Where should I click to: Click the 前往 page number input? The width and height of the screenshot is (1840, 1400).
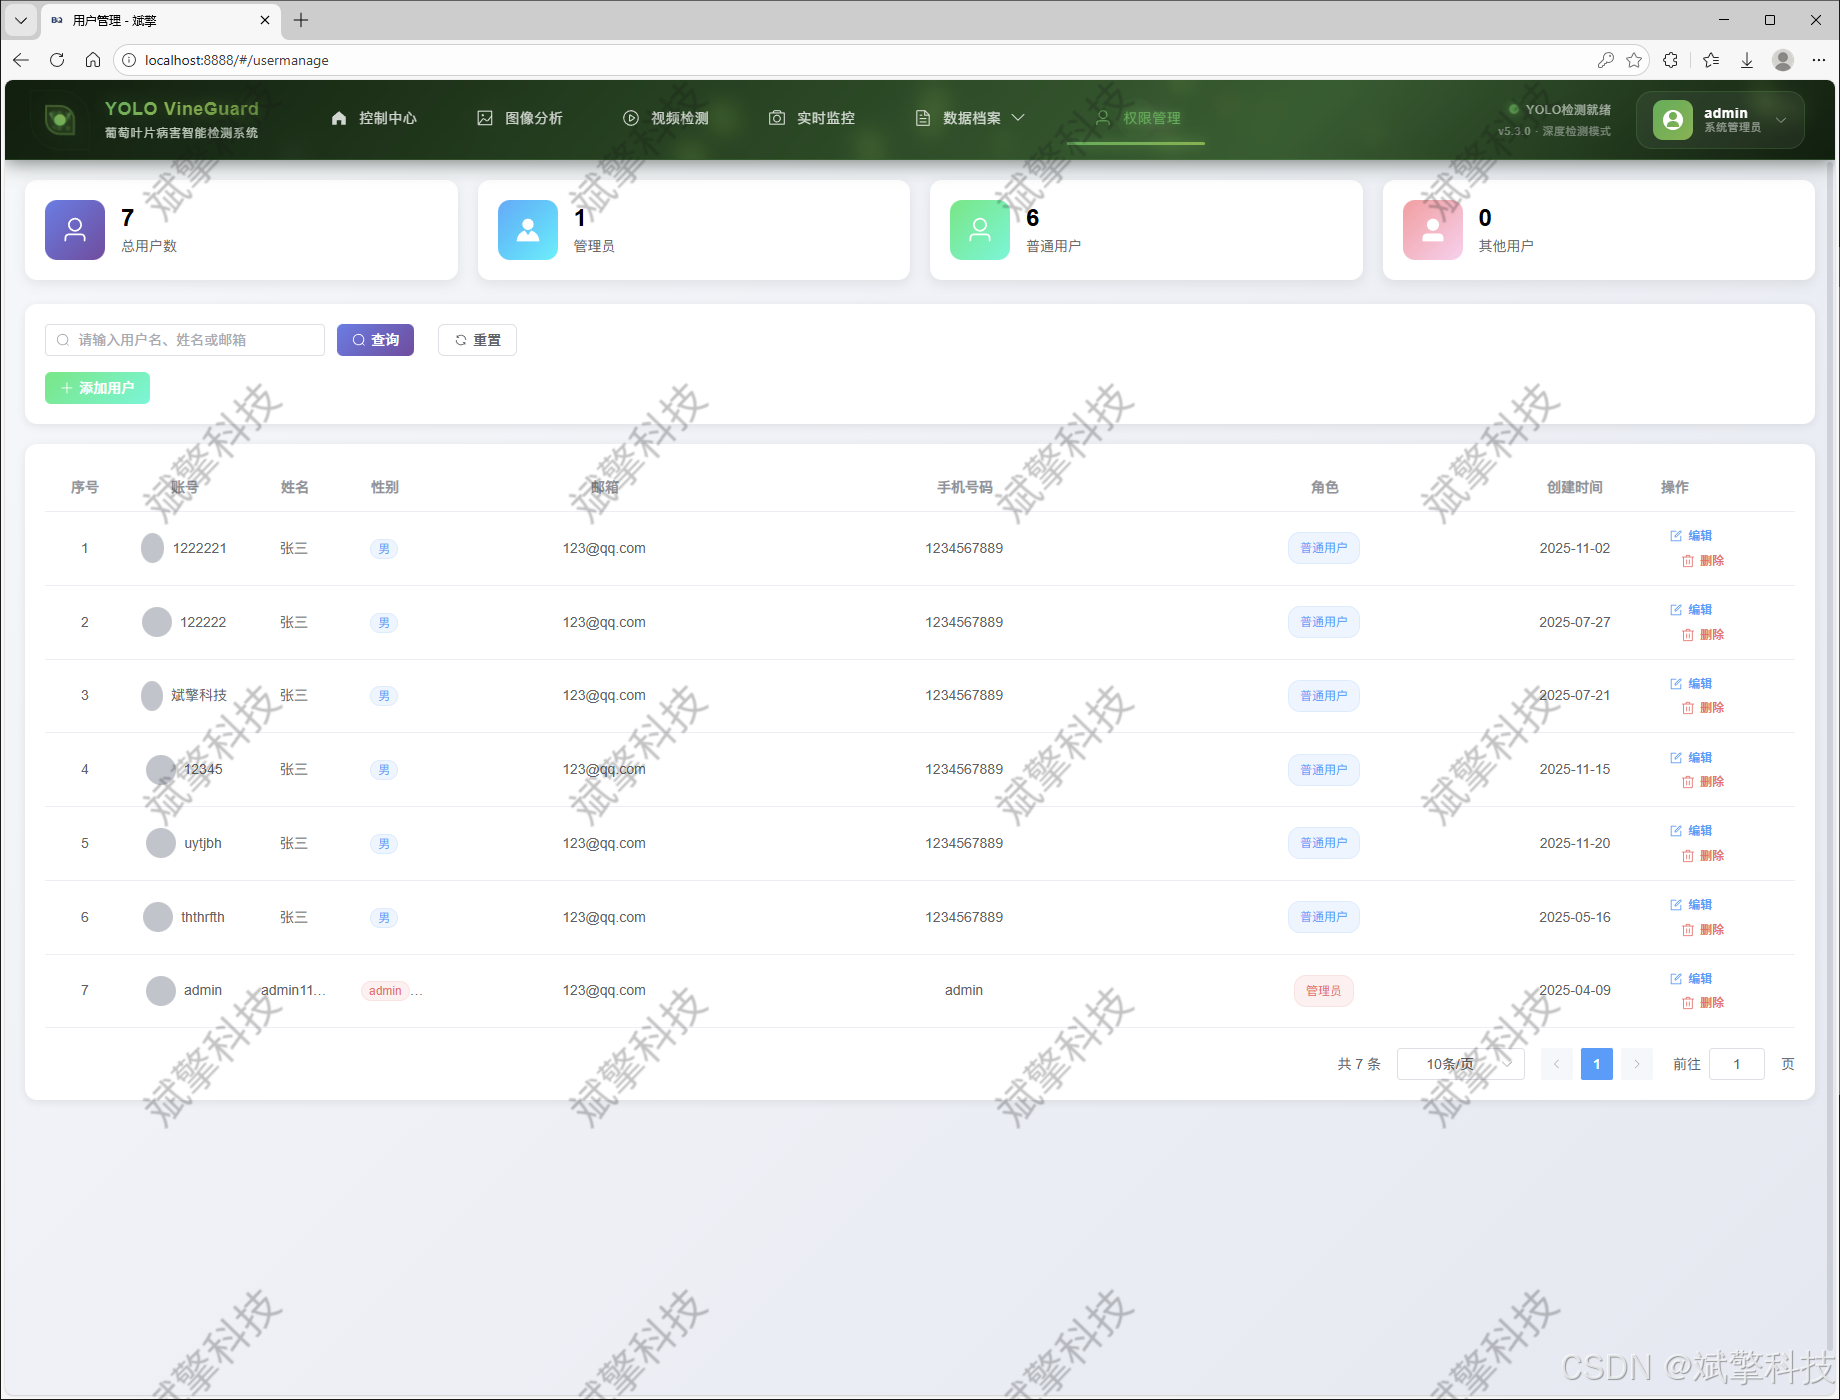point(1737,1064)
